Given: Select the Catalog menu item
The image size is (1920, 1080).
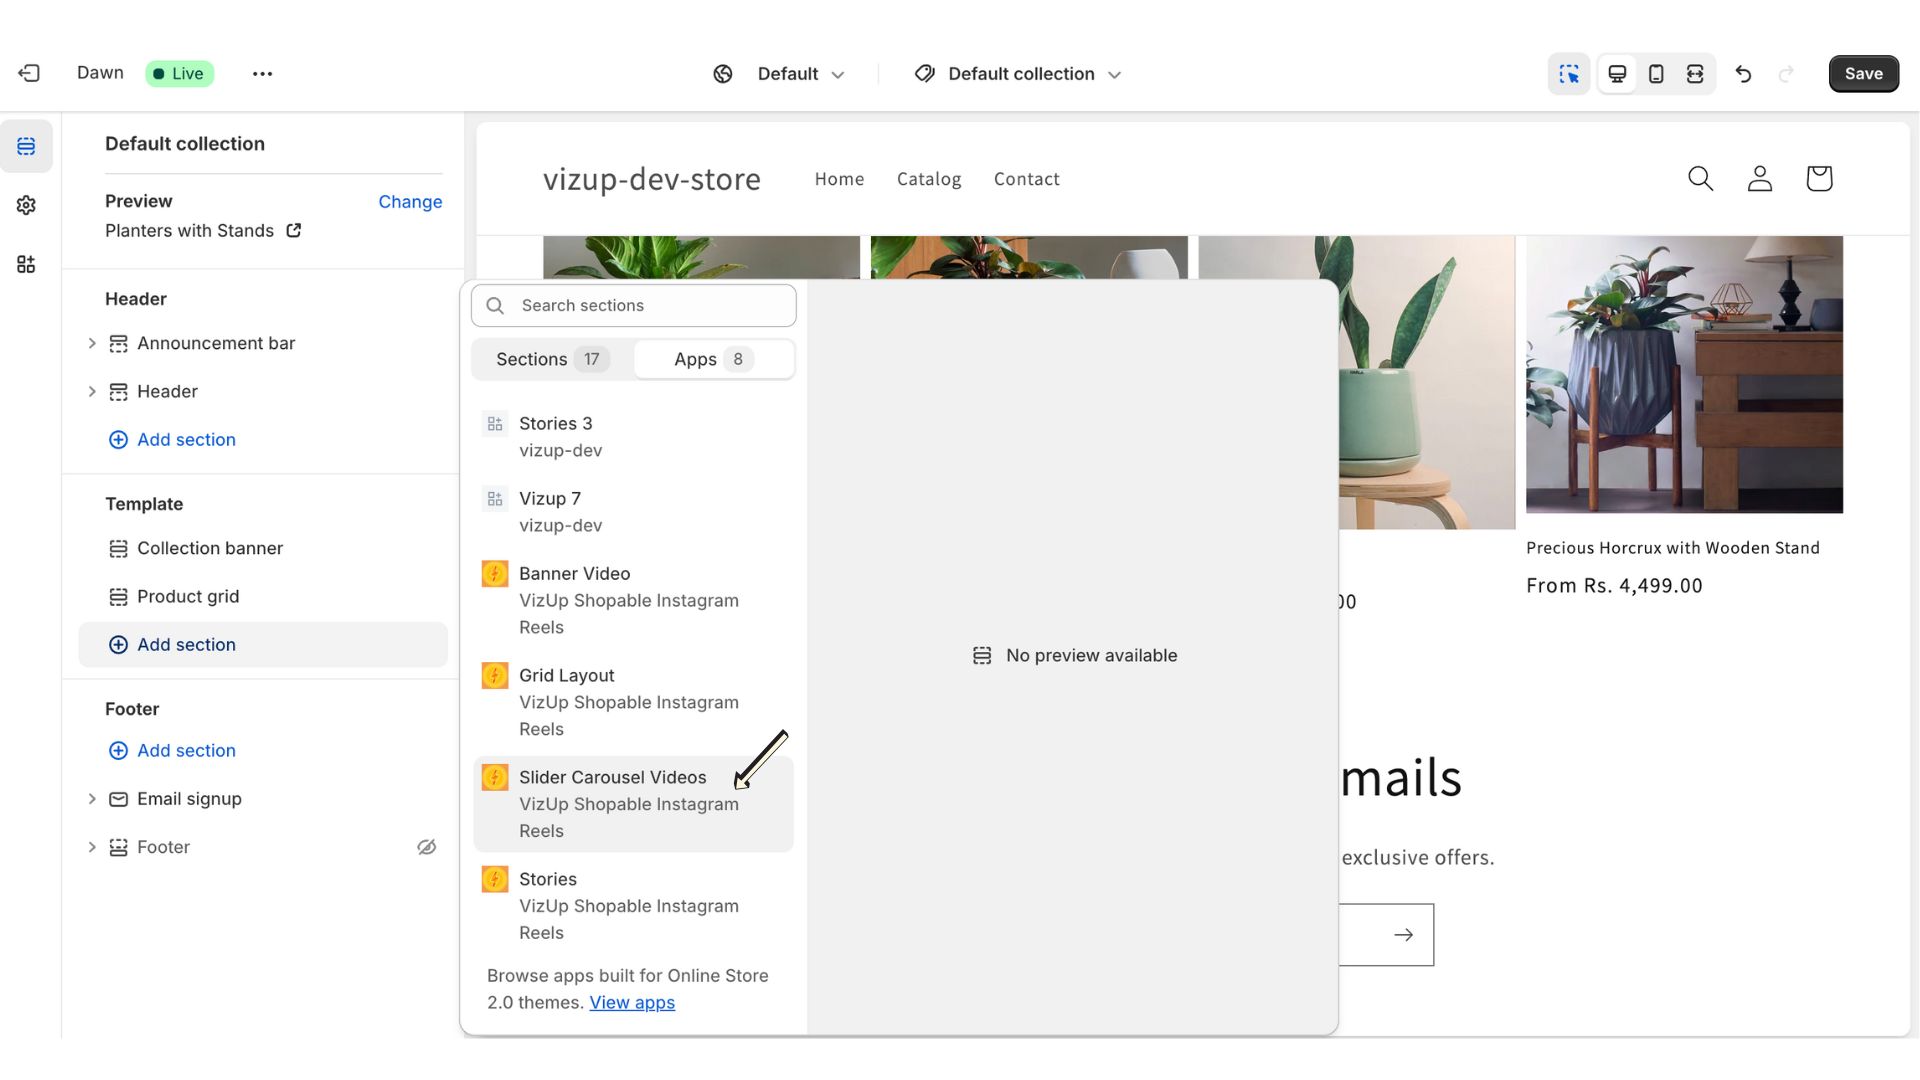Looking at the screenshot, I should click(928, 179).
